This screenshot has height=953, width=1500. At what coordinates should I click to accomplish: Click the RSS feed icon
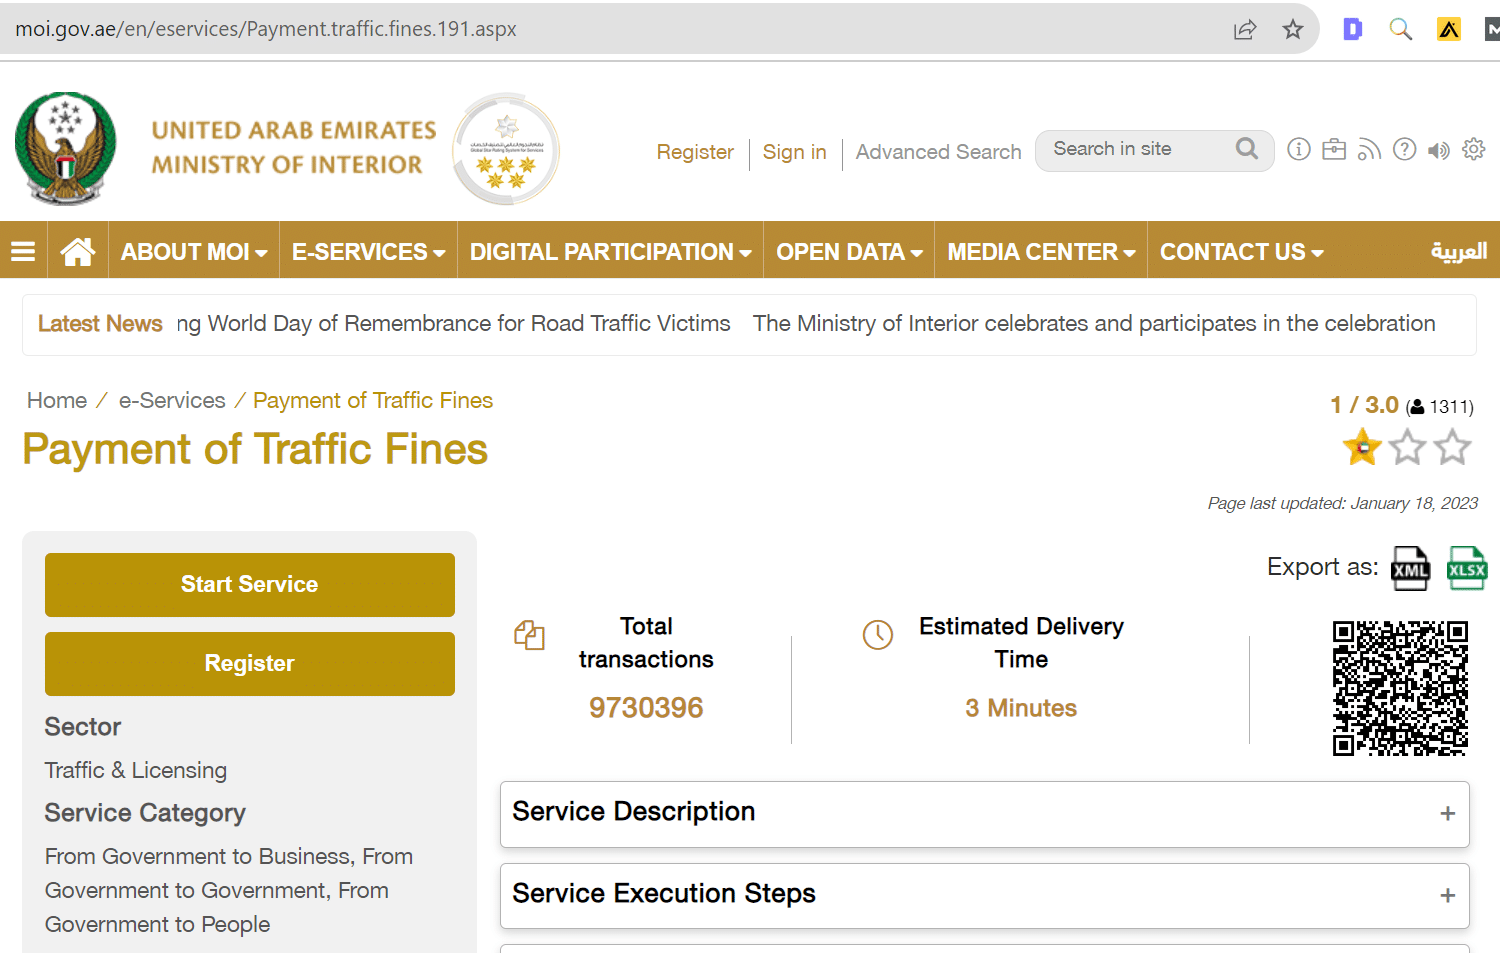coord(1369,150)
